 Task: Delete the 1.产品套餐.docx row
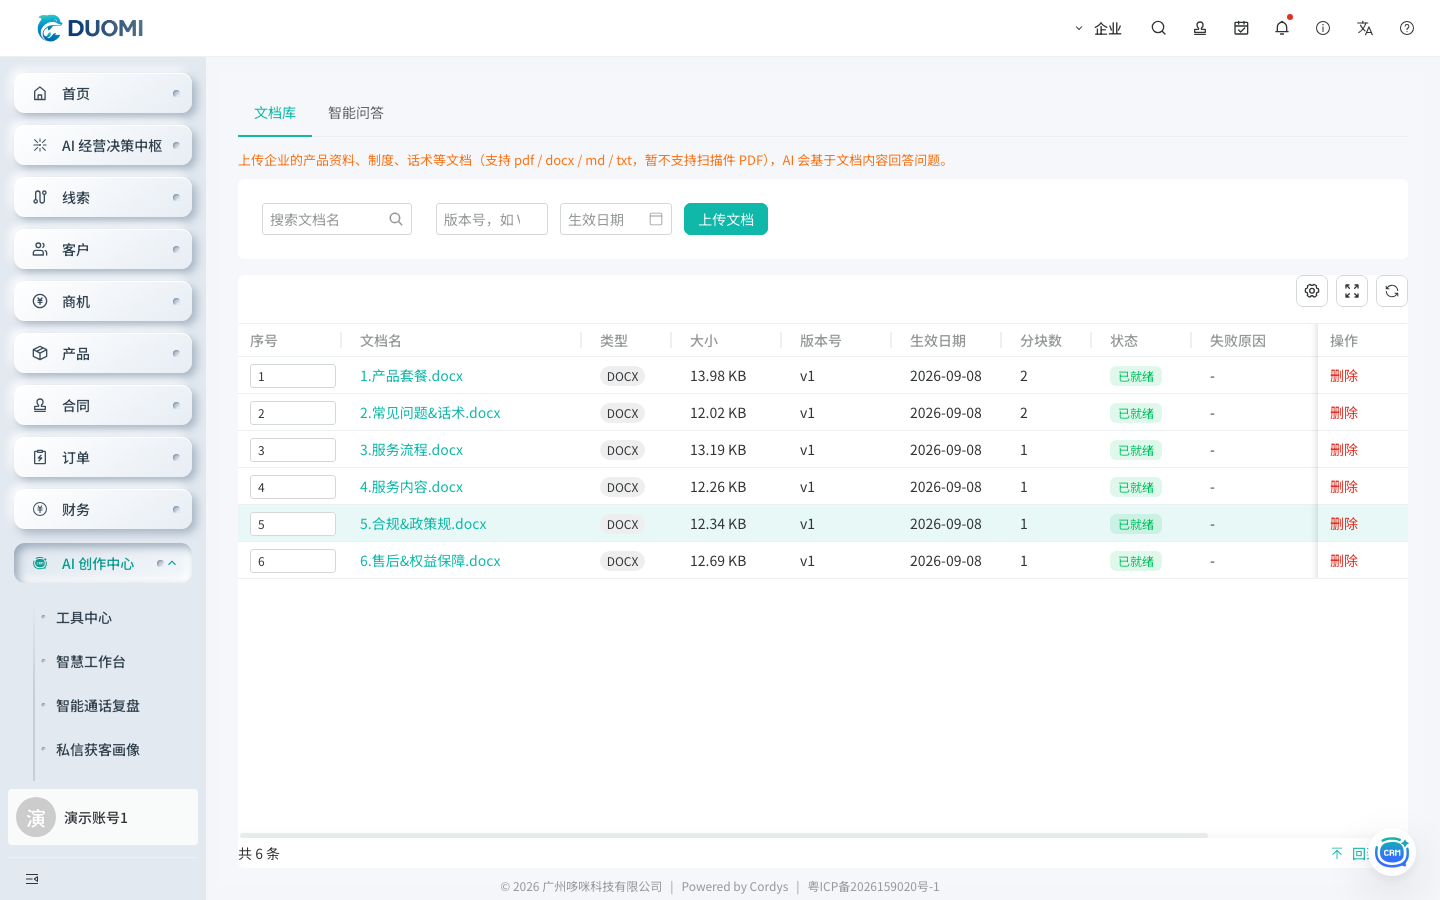point(1344,376)
